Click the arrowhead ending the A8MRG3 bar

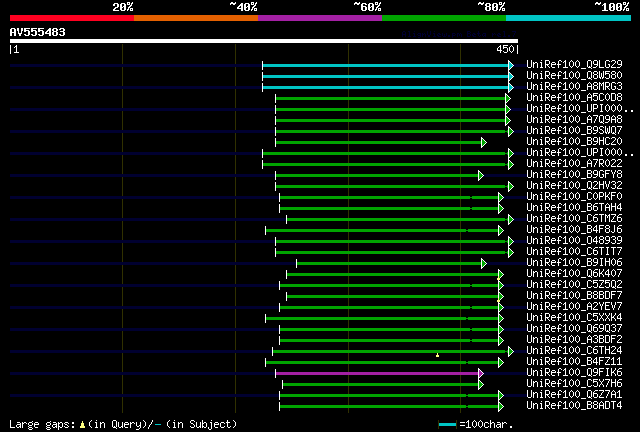coord(511,87)
